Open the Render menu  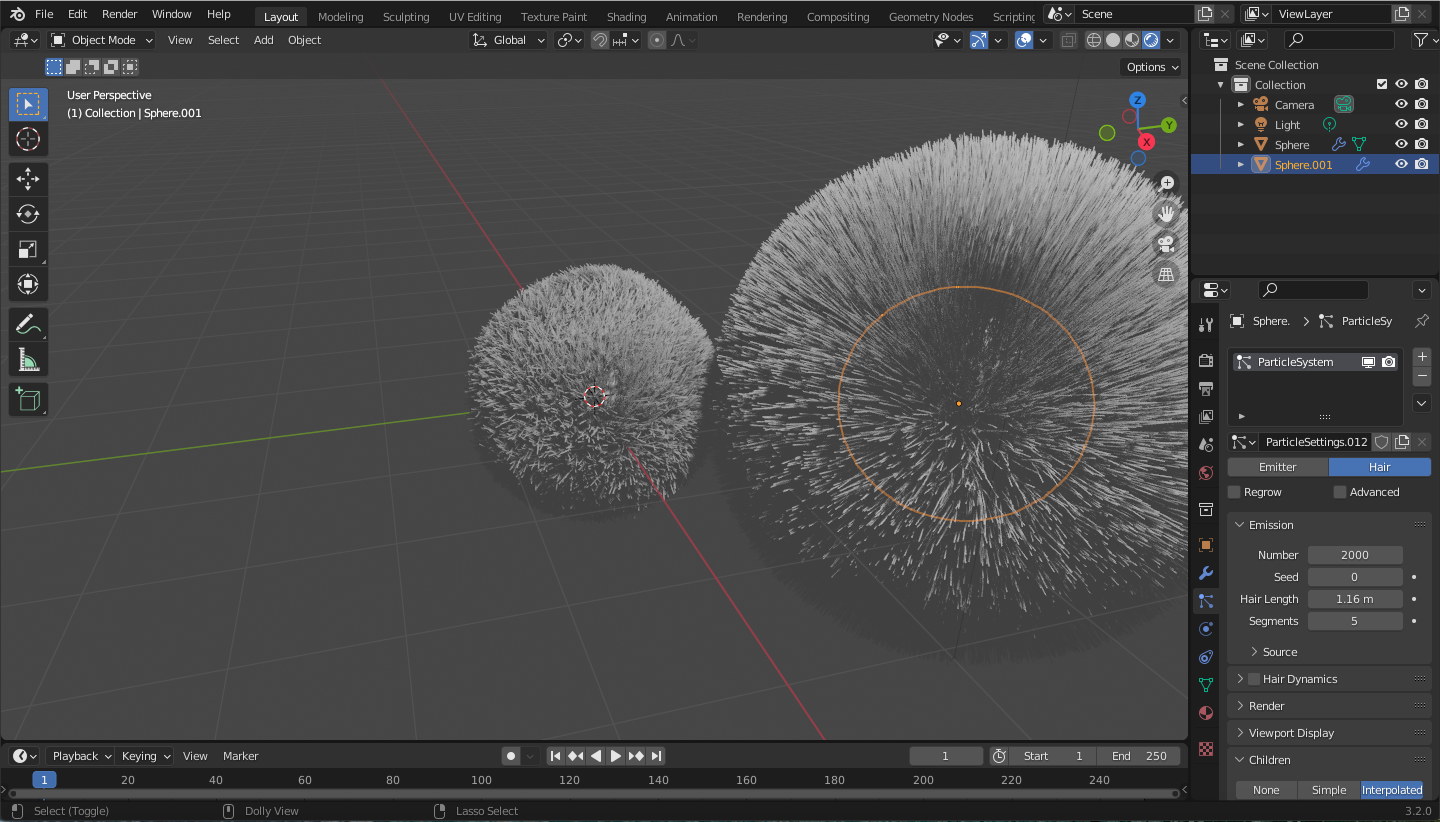(119, 14)
